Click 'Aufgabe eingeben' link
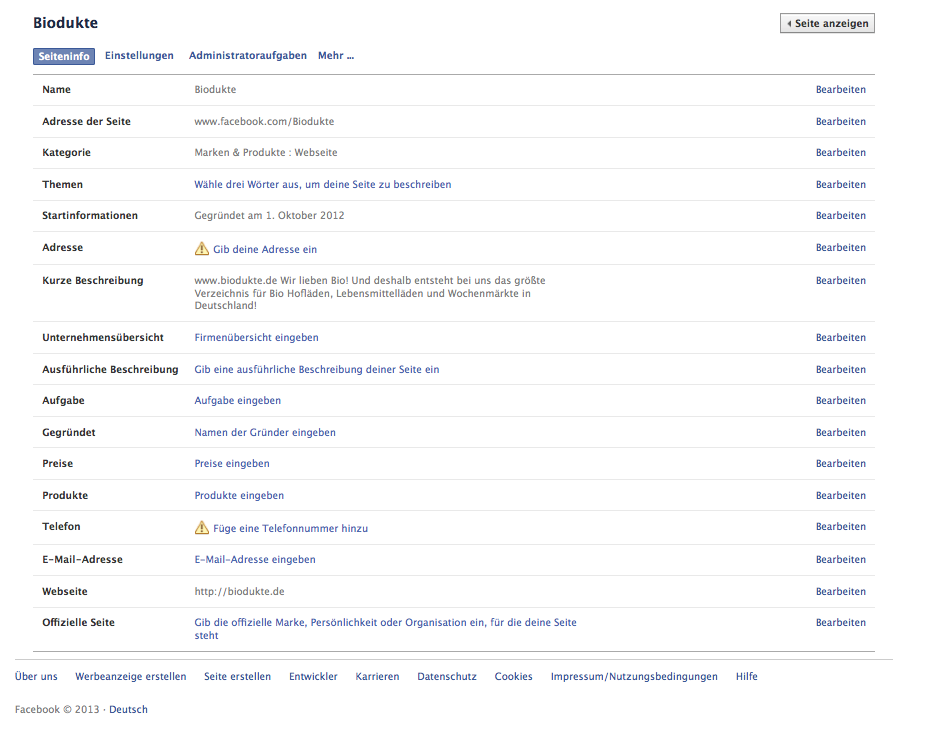The width and height of the screenshot is (943, 745). tap(237, 400)
